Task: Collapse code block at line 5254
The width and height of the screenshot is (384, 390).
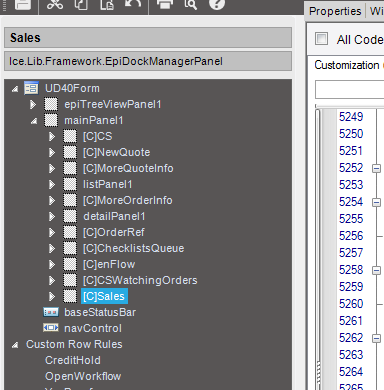Action: coord(376,202)
